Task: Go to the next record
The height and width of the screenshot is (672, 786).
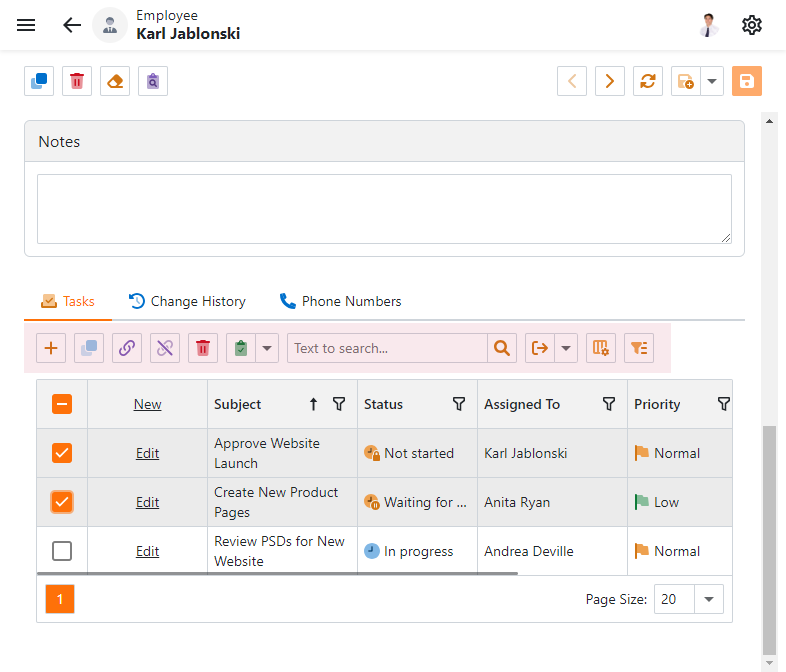Action: pyautogui.click(x=610, y=81)
